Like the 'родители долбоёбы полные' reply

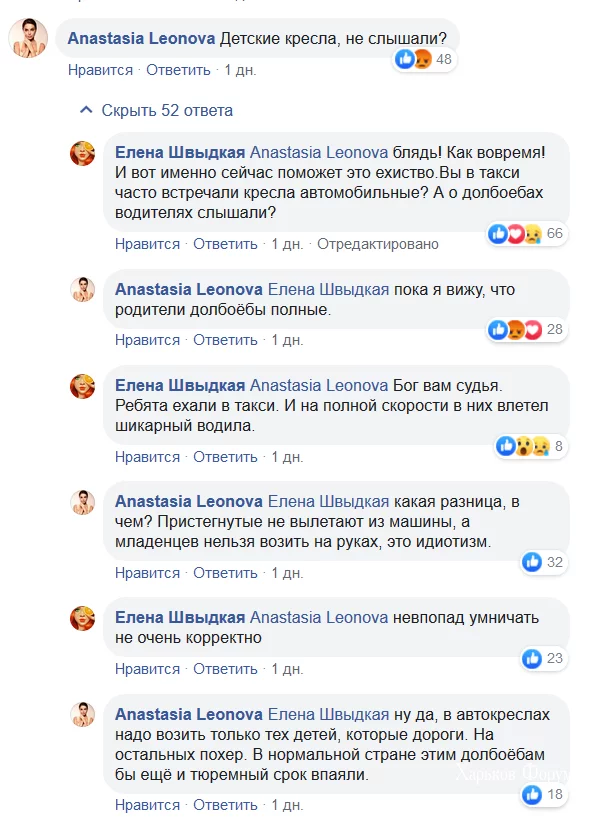pyautogui.click(x=147, y=340)
